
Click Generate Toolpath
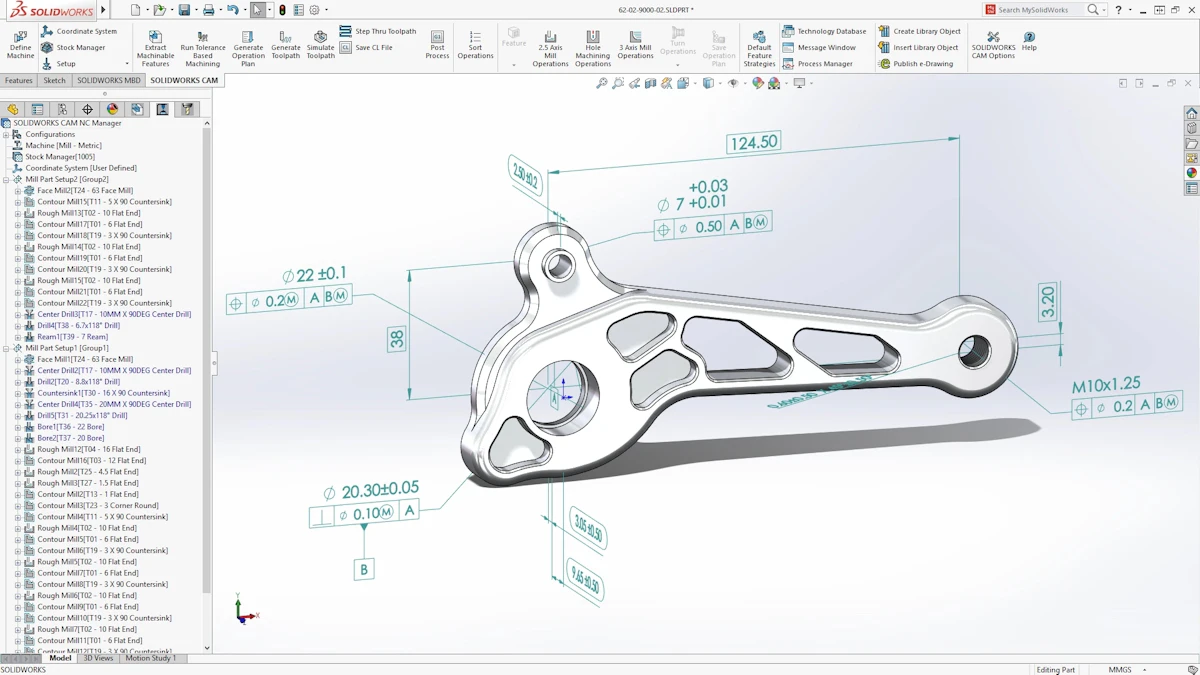285,44
